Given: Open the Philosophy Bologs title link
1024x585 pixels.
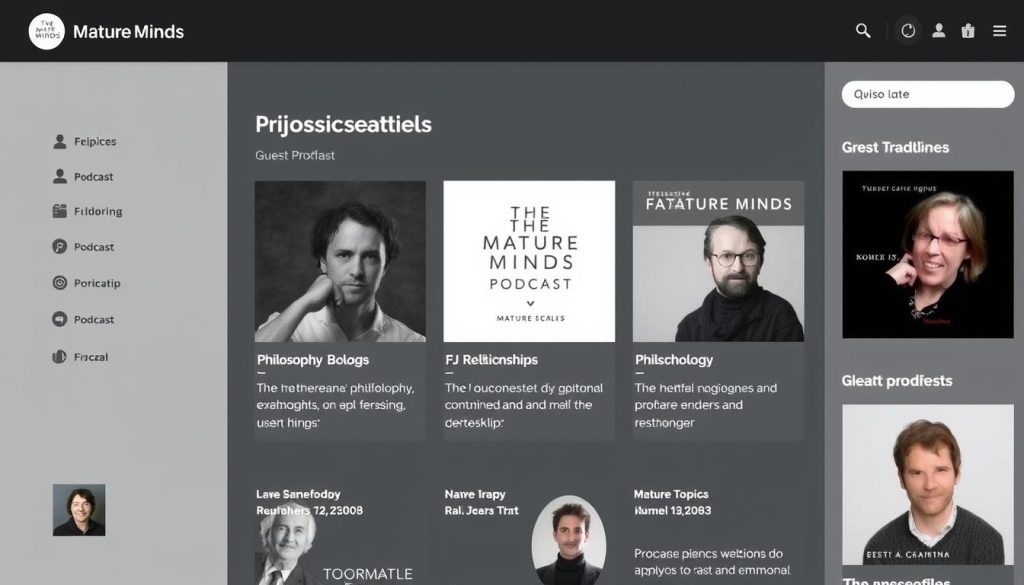Looking at the screenshot, I should [313, 360].
